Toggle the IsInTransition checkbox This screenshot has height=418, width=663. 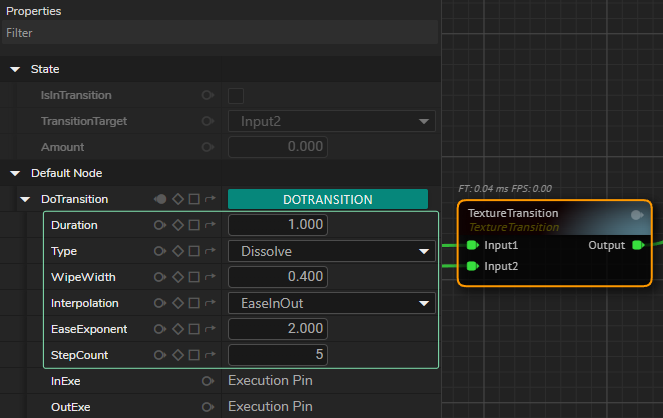[236, 96]
